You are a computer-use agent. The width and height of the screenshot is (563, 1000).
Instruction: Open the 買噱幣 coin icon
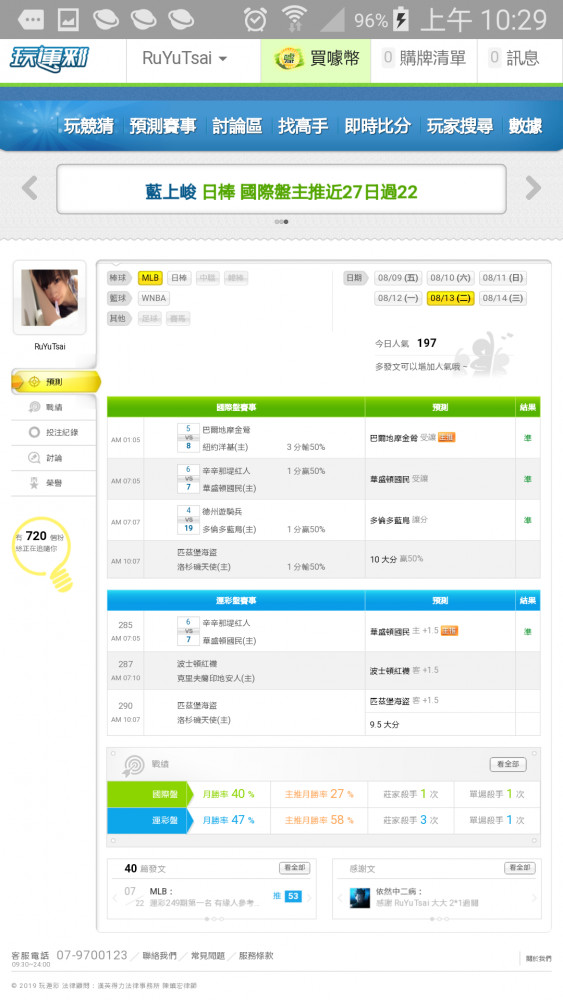[x=289, y=59]
